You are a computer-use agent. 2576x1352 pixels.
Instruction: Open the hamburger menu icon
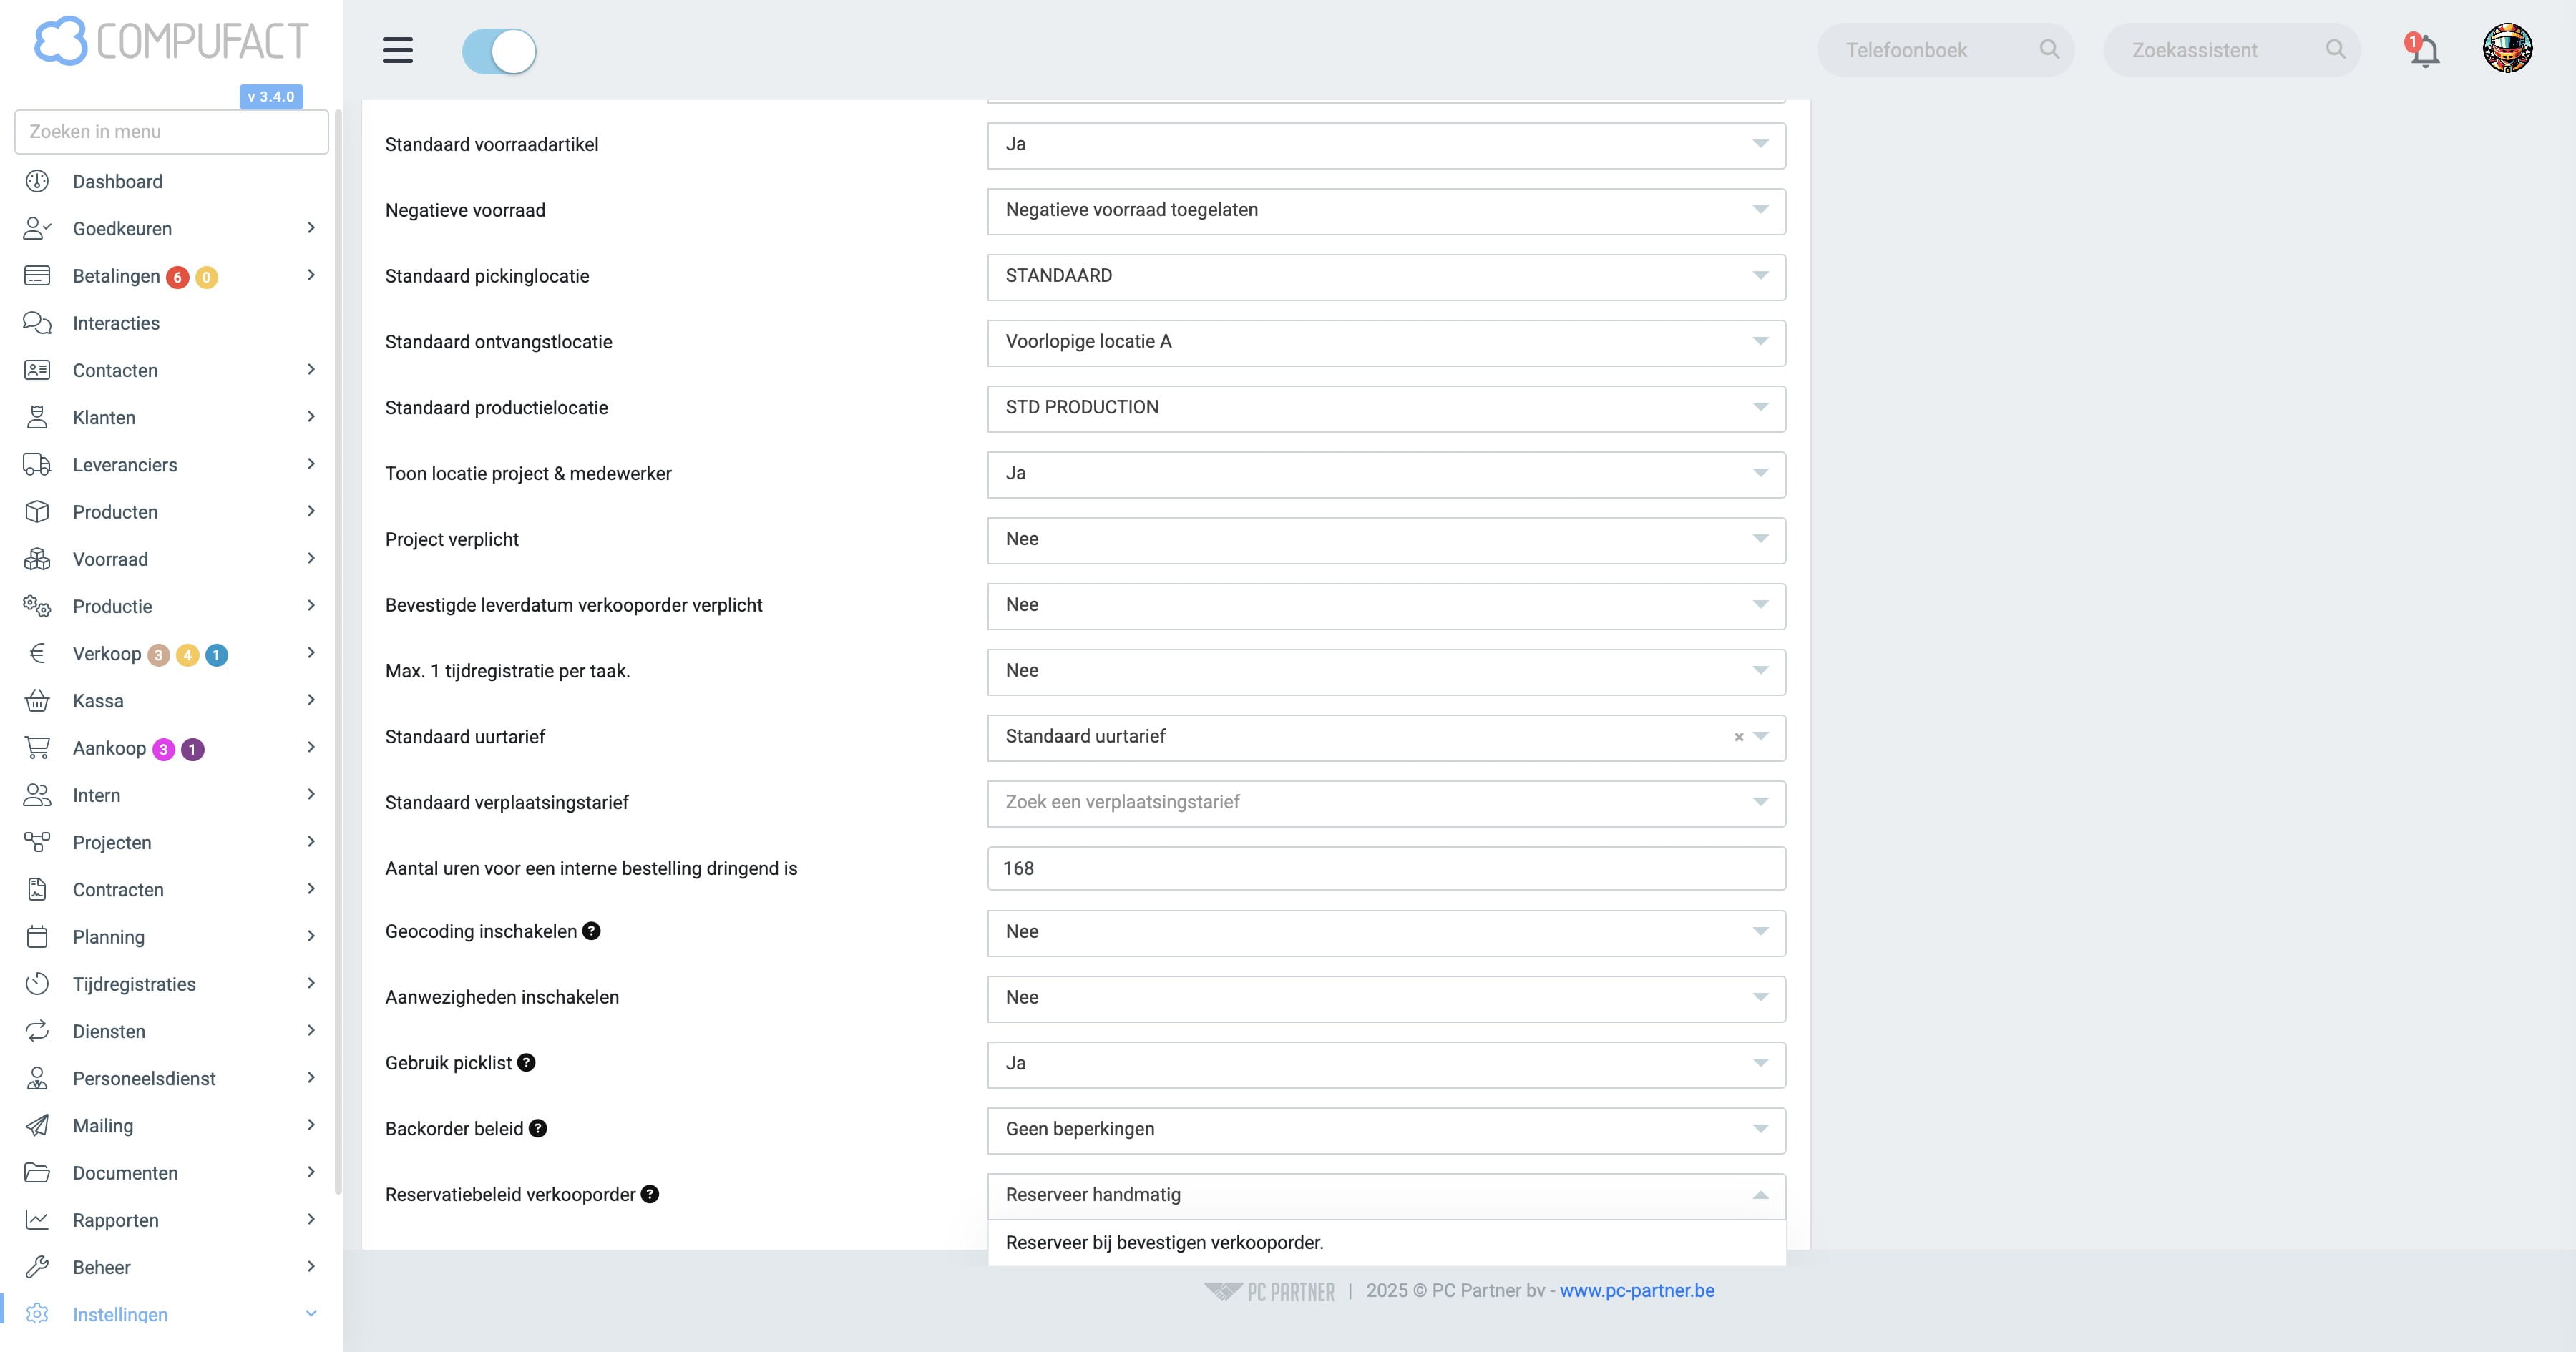pos(397,50)
